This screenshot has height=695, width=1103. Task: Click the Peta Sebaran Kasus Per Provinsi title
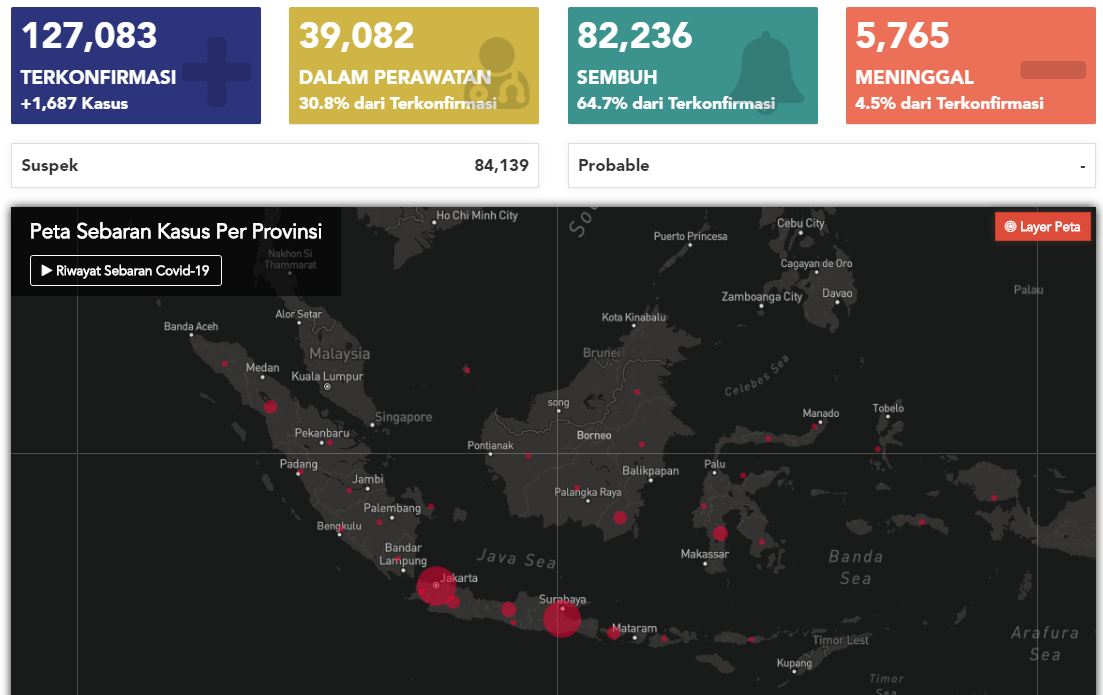(x=176, y=232)
